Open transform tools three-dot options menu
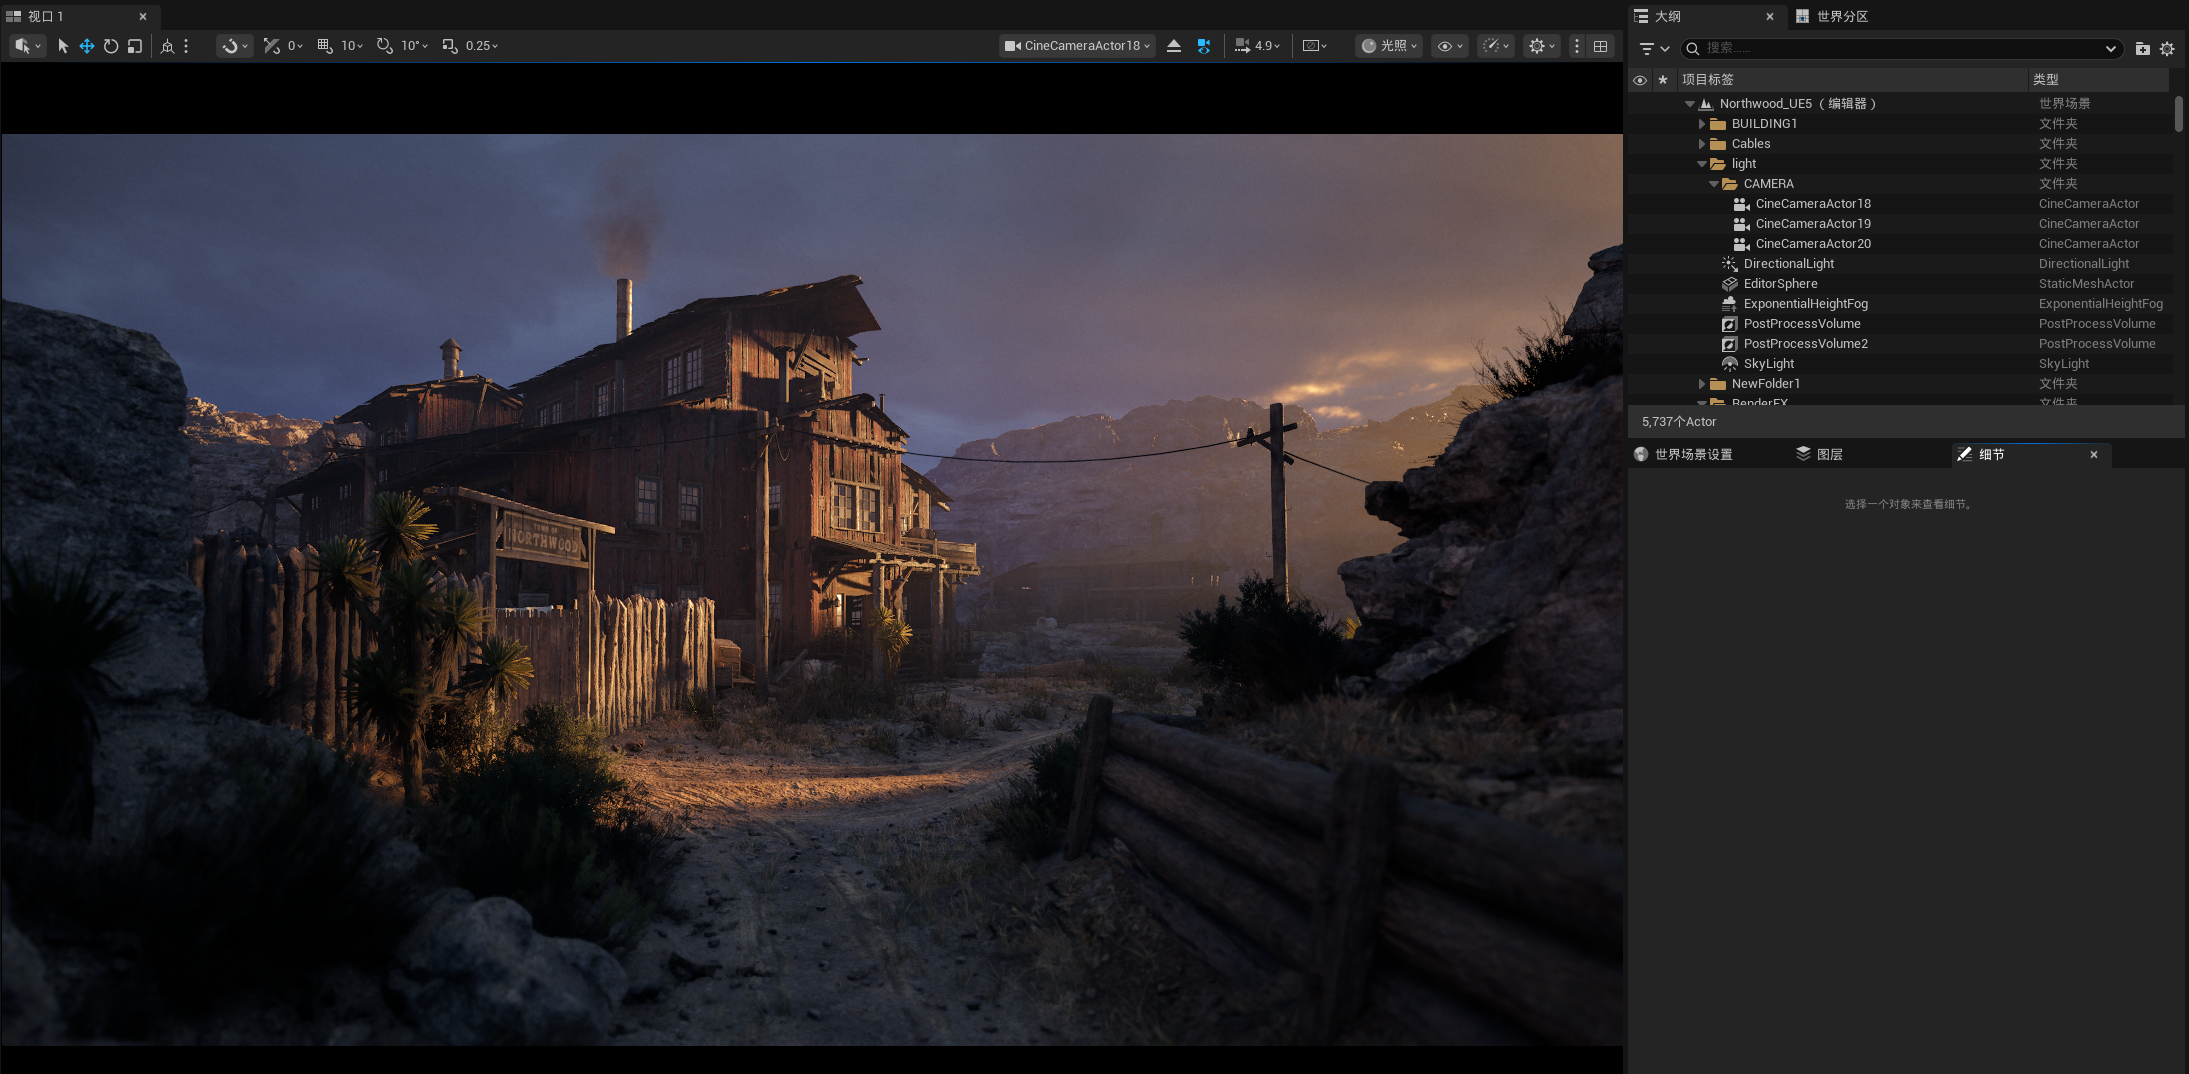The image size is (2189, 1074). coord(186,46)
